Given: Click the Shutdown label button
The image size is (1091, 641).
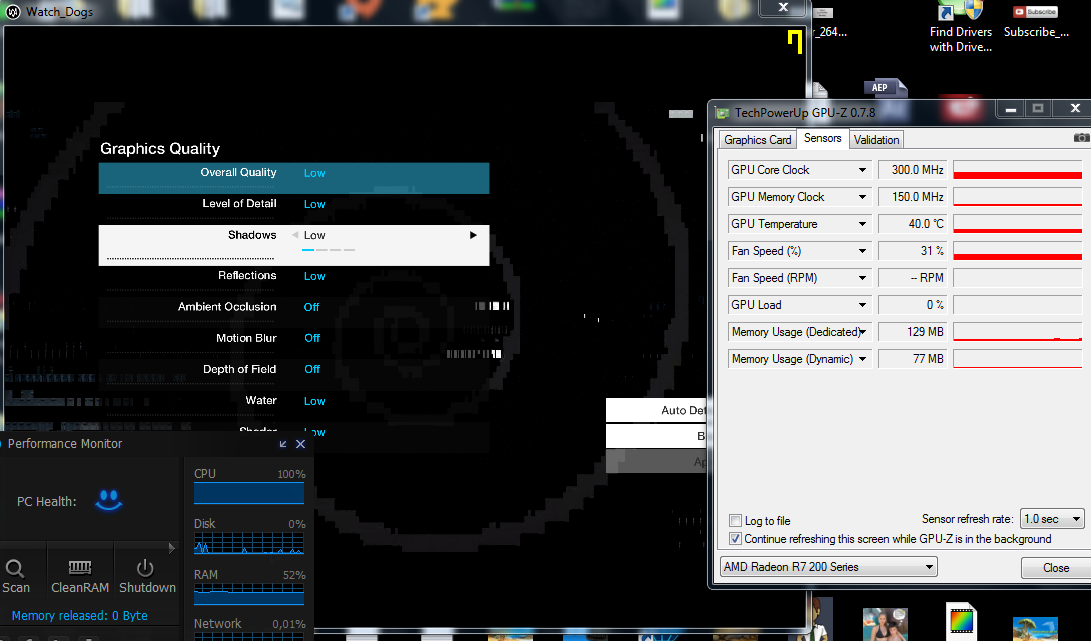Looking at the screenshot, I should point(148,587).
